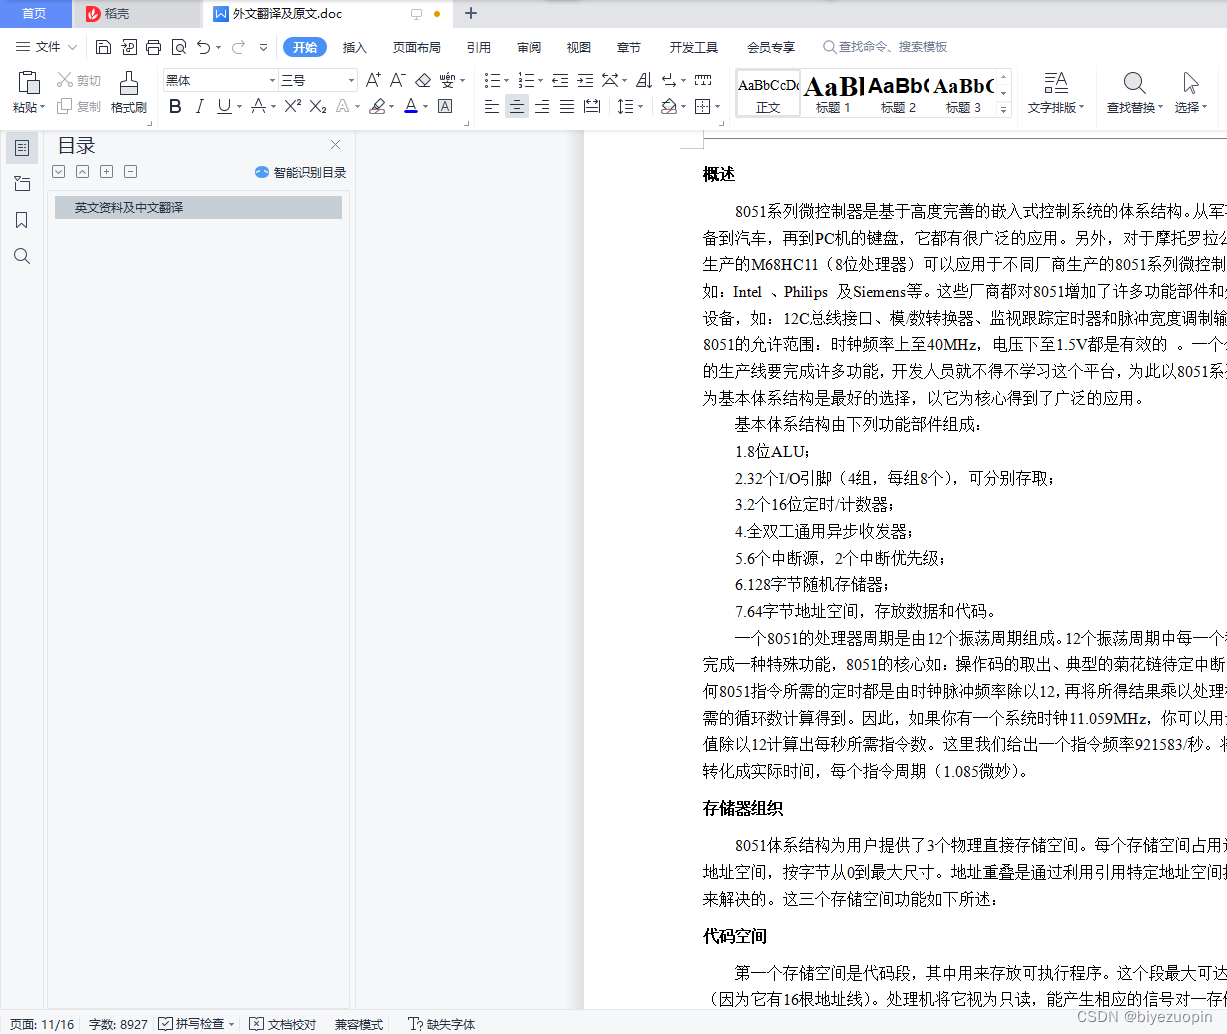Image resolution: width=1227 pixels, height=1034 pixels.
Task: Click the Undo icon
Action: pos(205,46)
